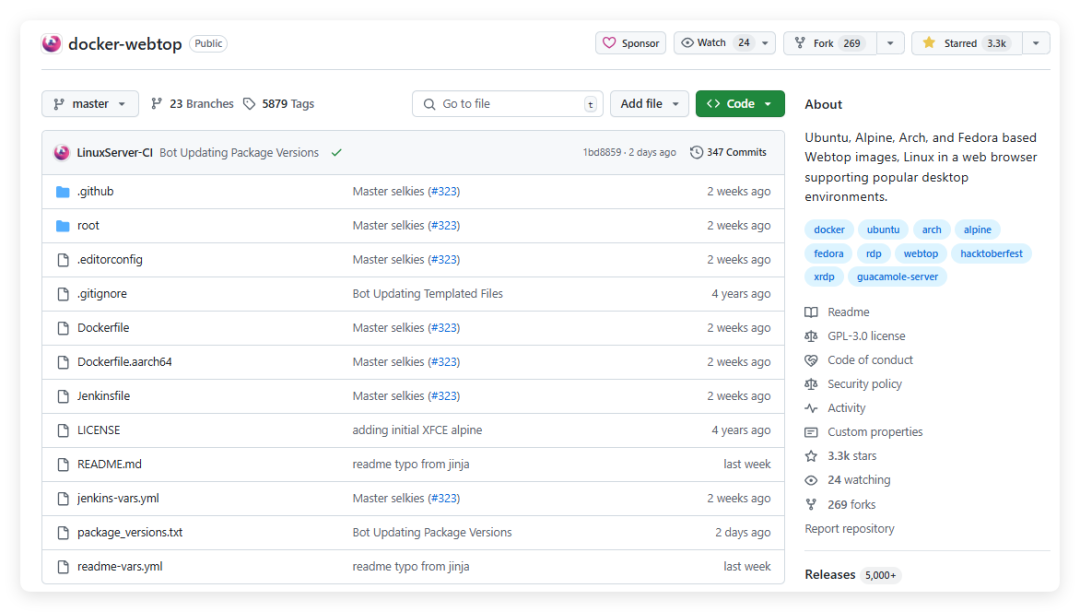Open the master branch dropdown
Image resolution: width=1080 pixels, height=612 pixels.
(90, 104)
